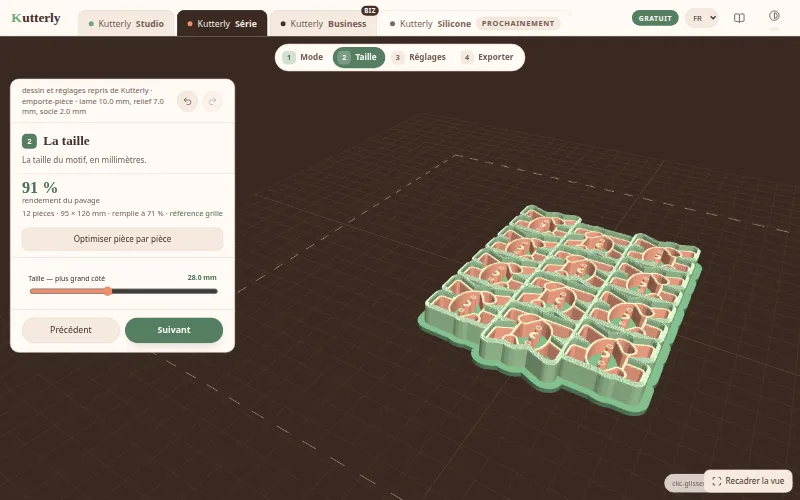Screen dimensions: 800x500
Task: Click the clic-glisser hint pill
Action: pos(685,483)
